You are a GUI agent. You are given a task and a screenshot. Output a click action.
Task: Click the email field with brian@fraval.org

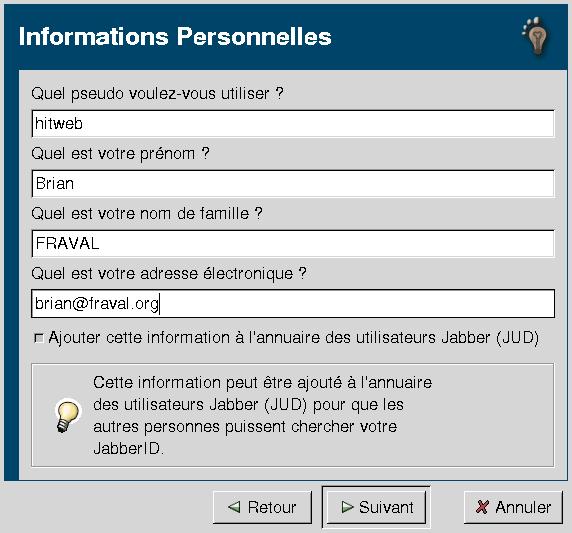pos(293,304)
